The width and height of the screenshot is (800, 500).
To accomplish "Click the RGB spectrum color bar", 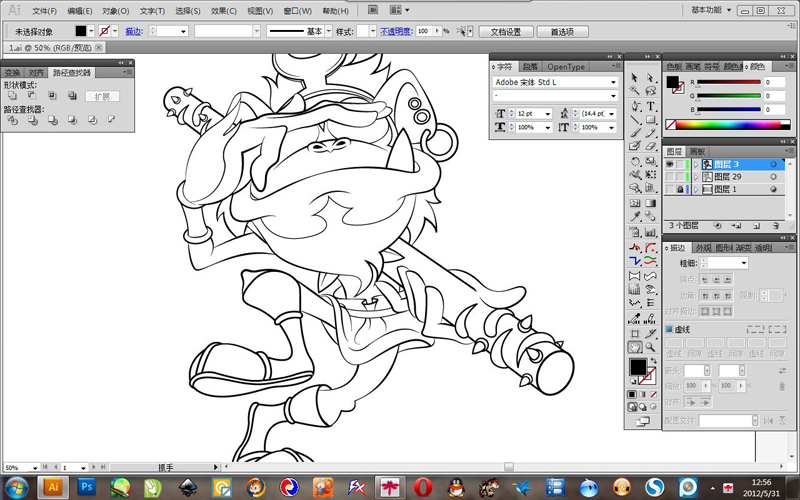I will 728,124.
